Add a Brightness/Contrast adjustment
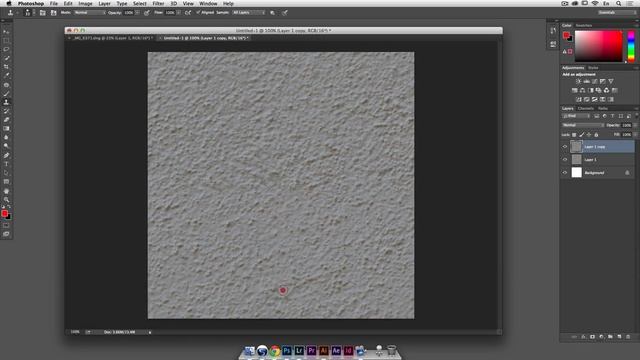This screenshot has height=360, width=640. (x=578, y=81)
